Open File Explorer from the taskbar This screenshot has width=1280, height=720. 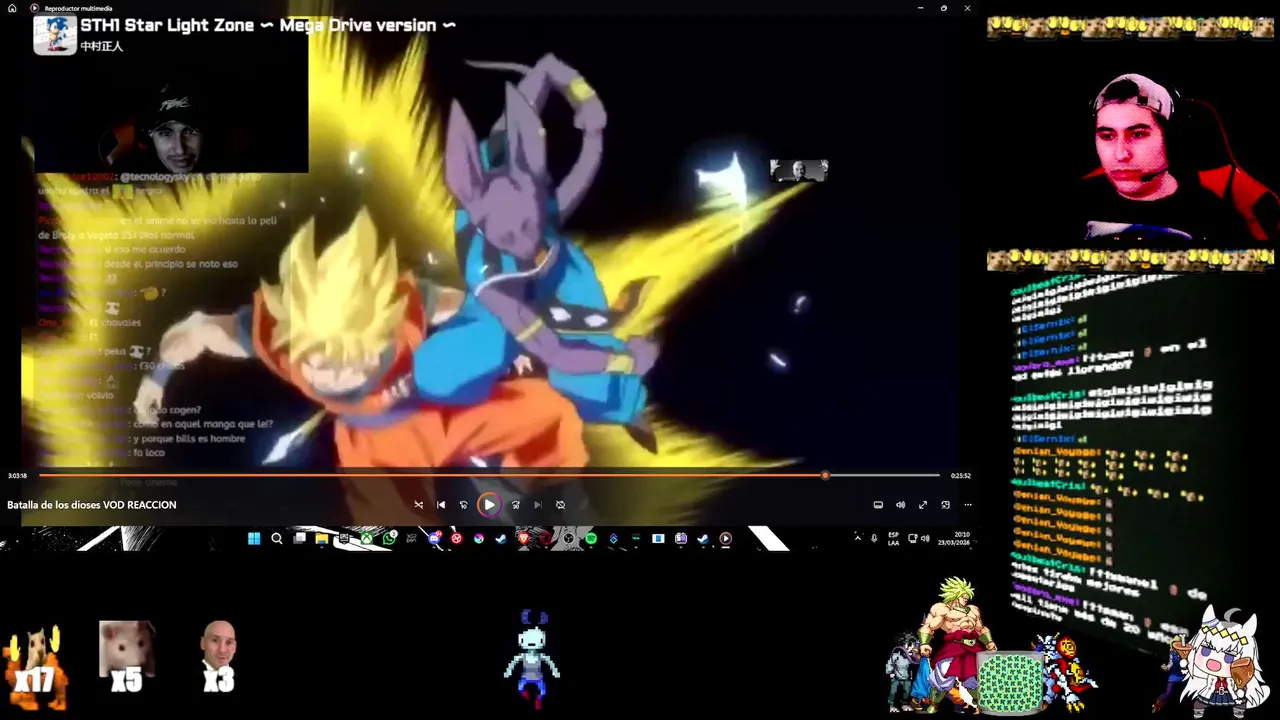pos(321,539)
